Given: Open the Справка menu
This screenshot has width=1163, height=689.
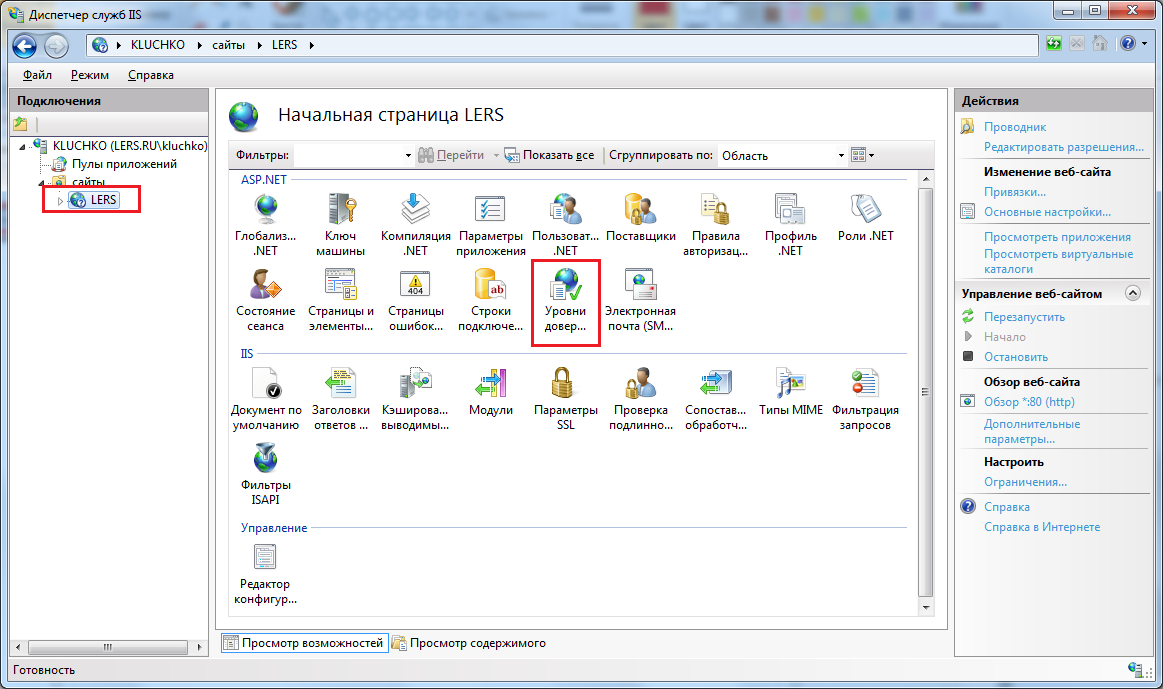Looking at the screenshot, I should [x=151, y=75].
